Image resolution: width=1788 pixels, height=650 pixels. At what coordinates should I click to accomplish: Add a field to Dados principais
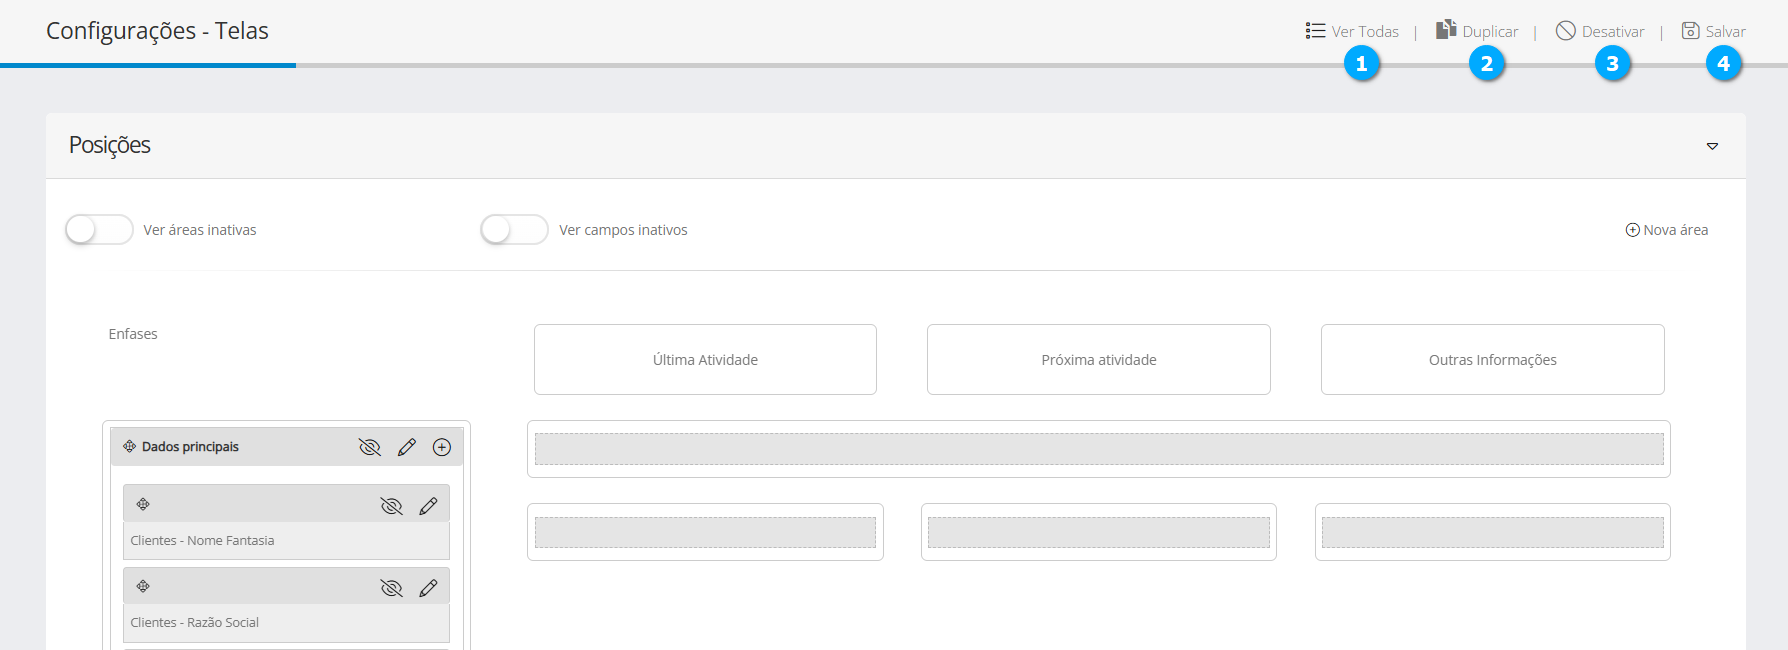click(442, 447)
